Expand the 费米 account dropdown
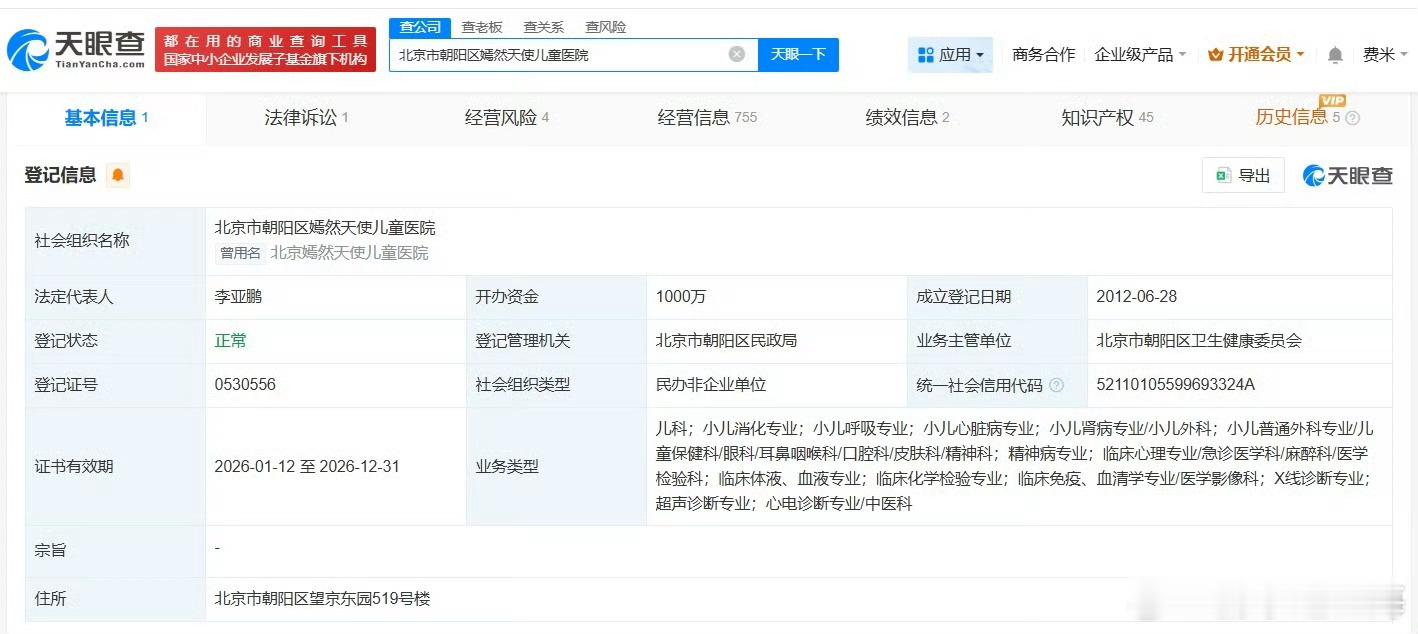The height and width of the screenshot is (634, 1418). (1385, 55)
